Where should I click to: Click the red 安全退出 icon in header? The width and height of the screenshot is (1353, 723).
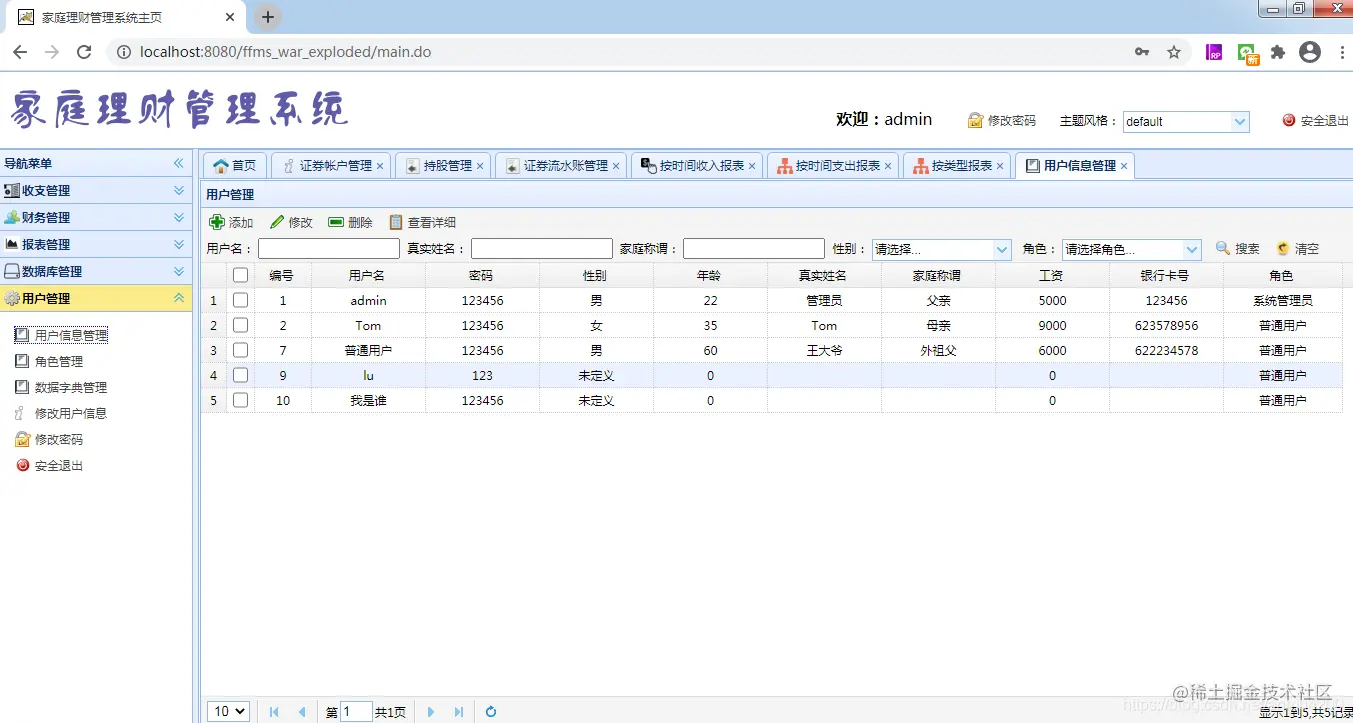[x=1289, y=120]
